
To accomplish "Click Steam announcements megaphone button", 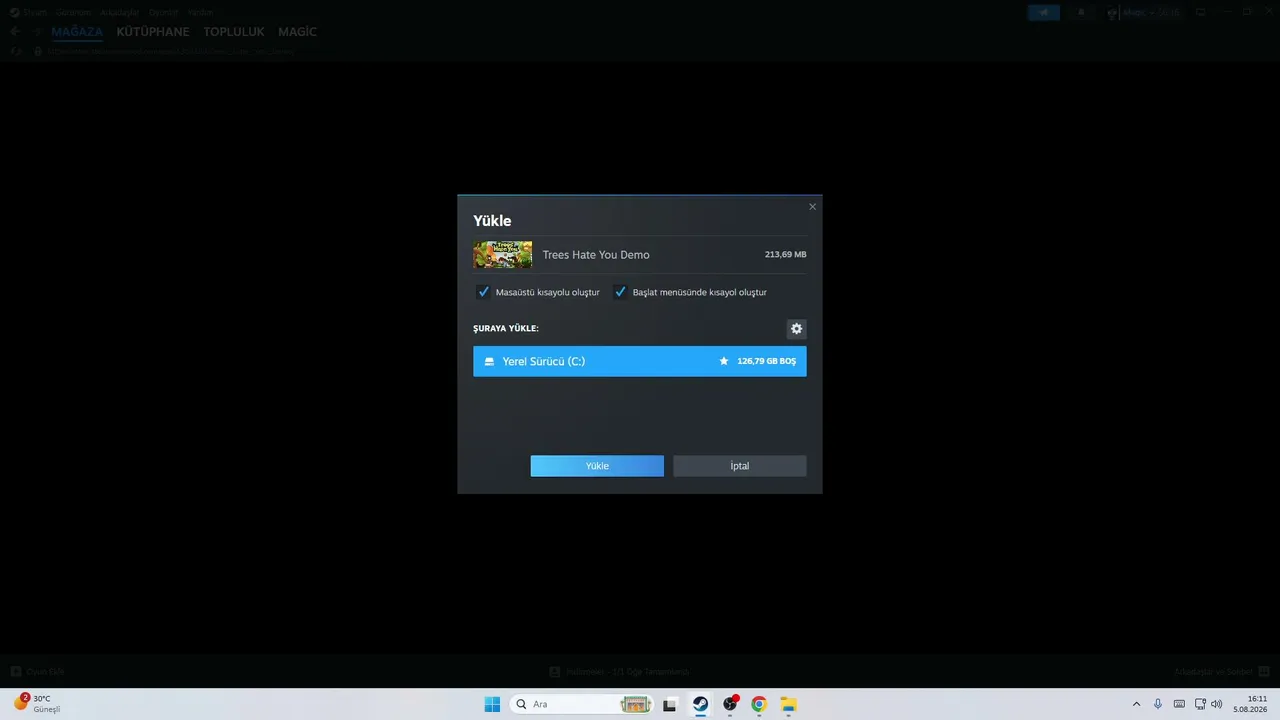I will pos(1044,12).
